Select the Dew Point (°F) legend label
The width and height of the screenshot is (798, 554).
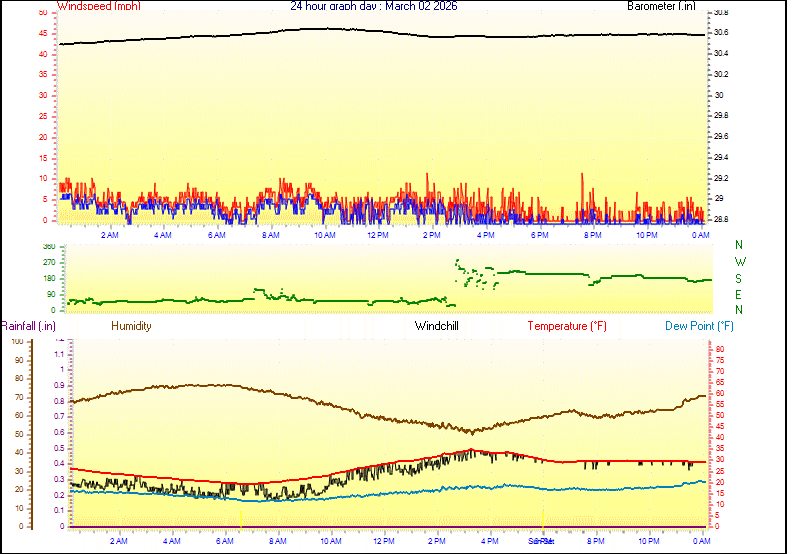point(699,326)
